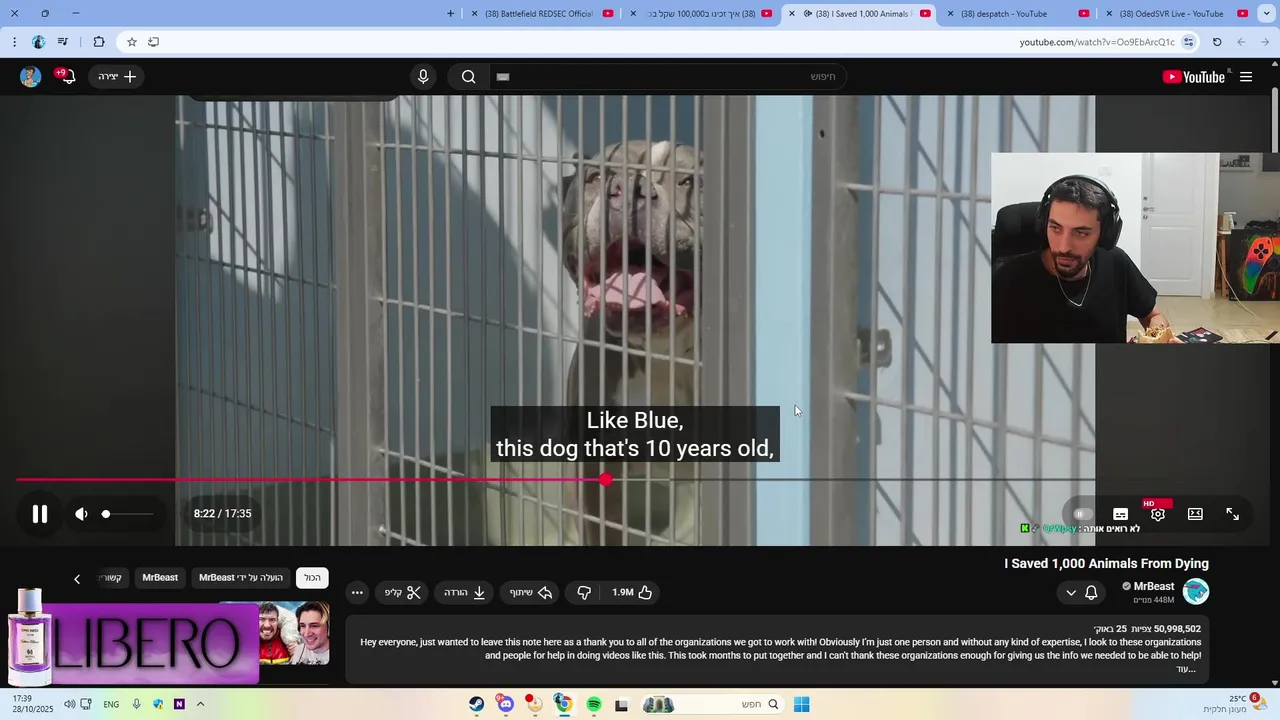This screenshot has width=1280, height=720.
Task: Pause the video playback
Action: coord(40,514)
